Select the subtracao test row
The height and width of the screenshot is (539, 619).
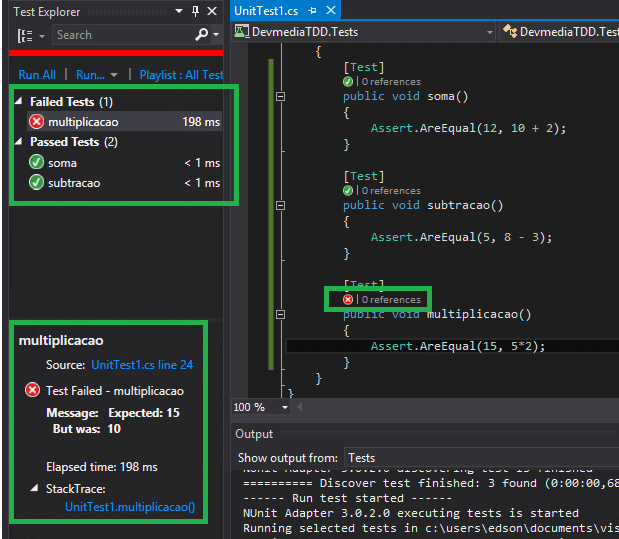point(124,183)
